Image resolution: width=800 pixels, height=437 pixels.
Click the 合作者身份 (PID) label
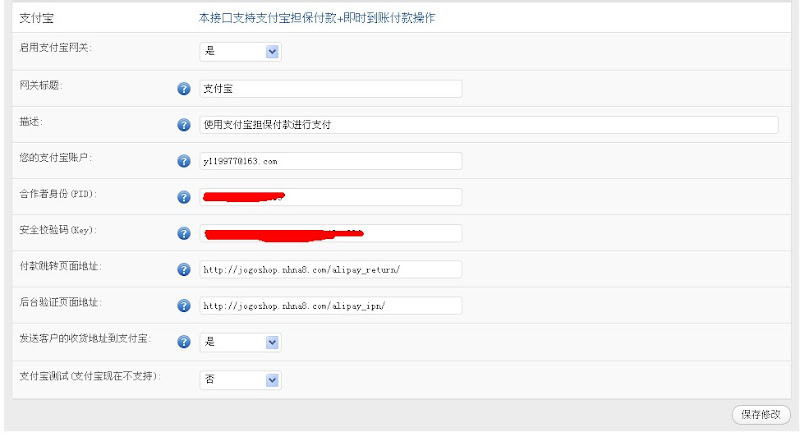click(x=58, y=194)
